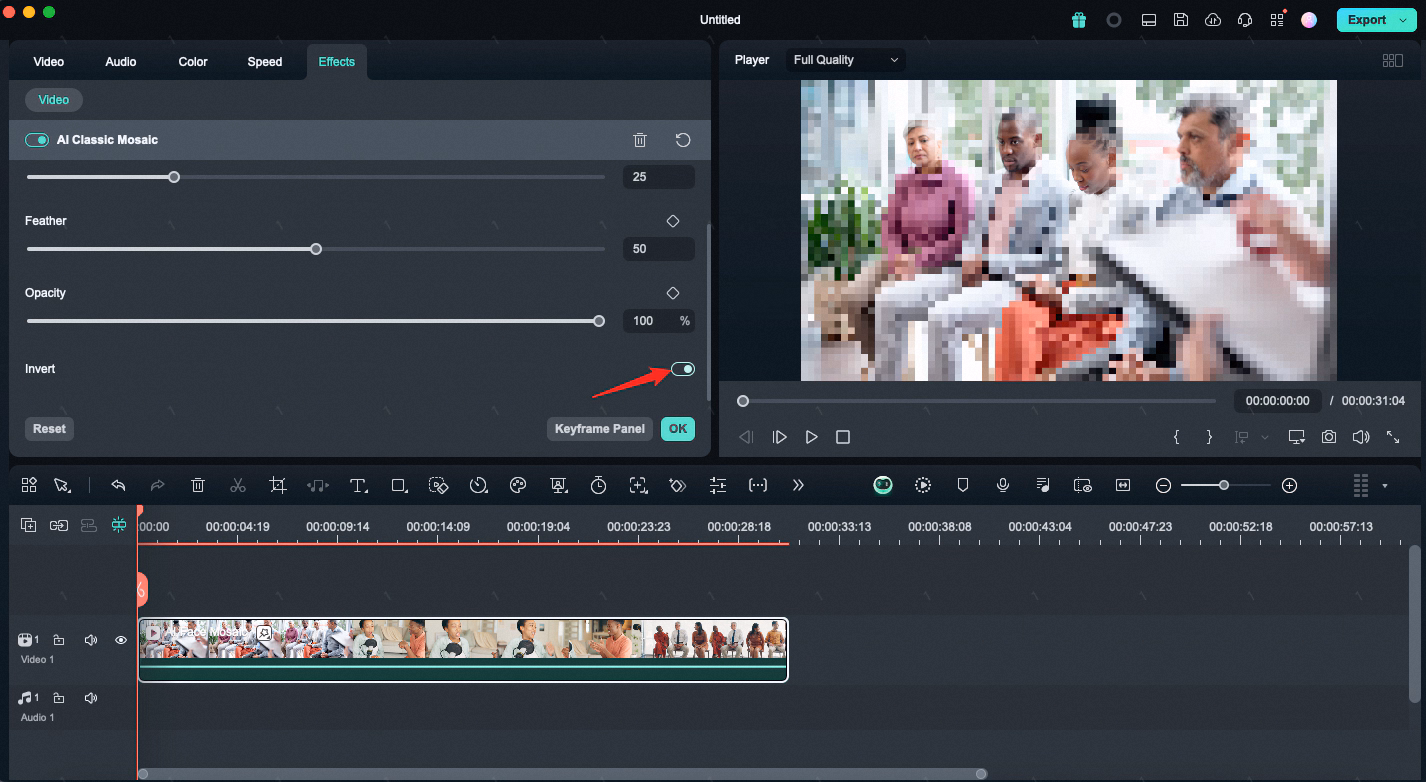Disable the AI Classic Mosaic effect switch
The image size is (1426, 782).
(37, 140)
